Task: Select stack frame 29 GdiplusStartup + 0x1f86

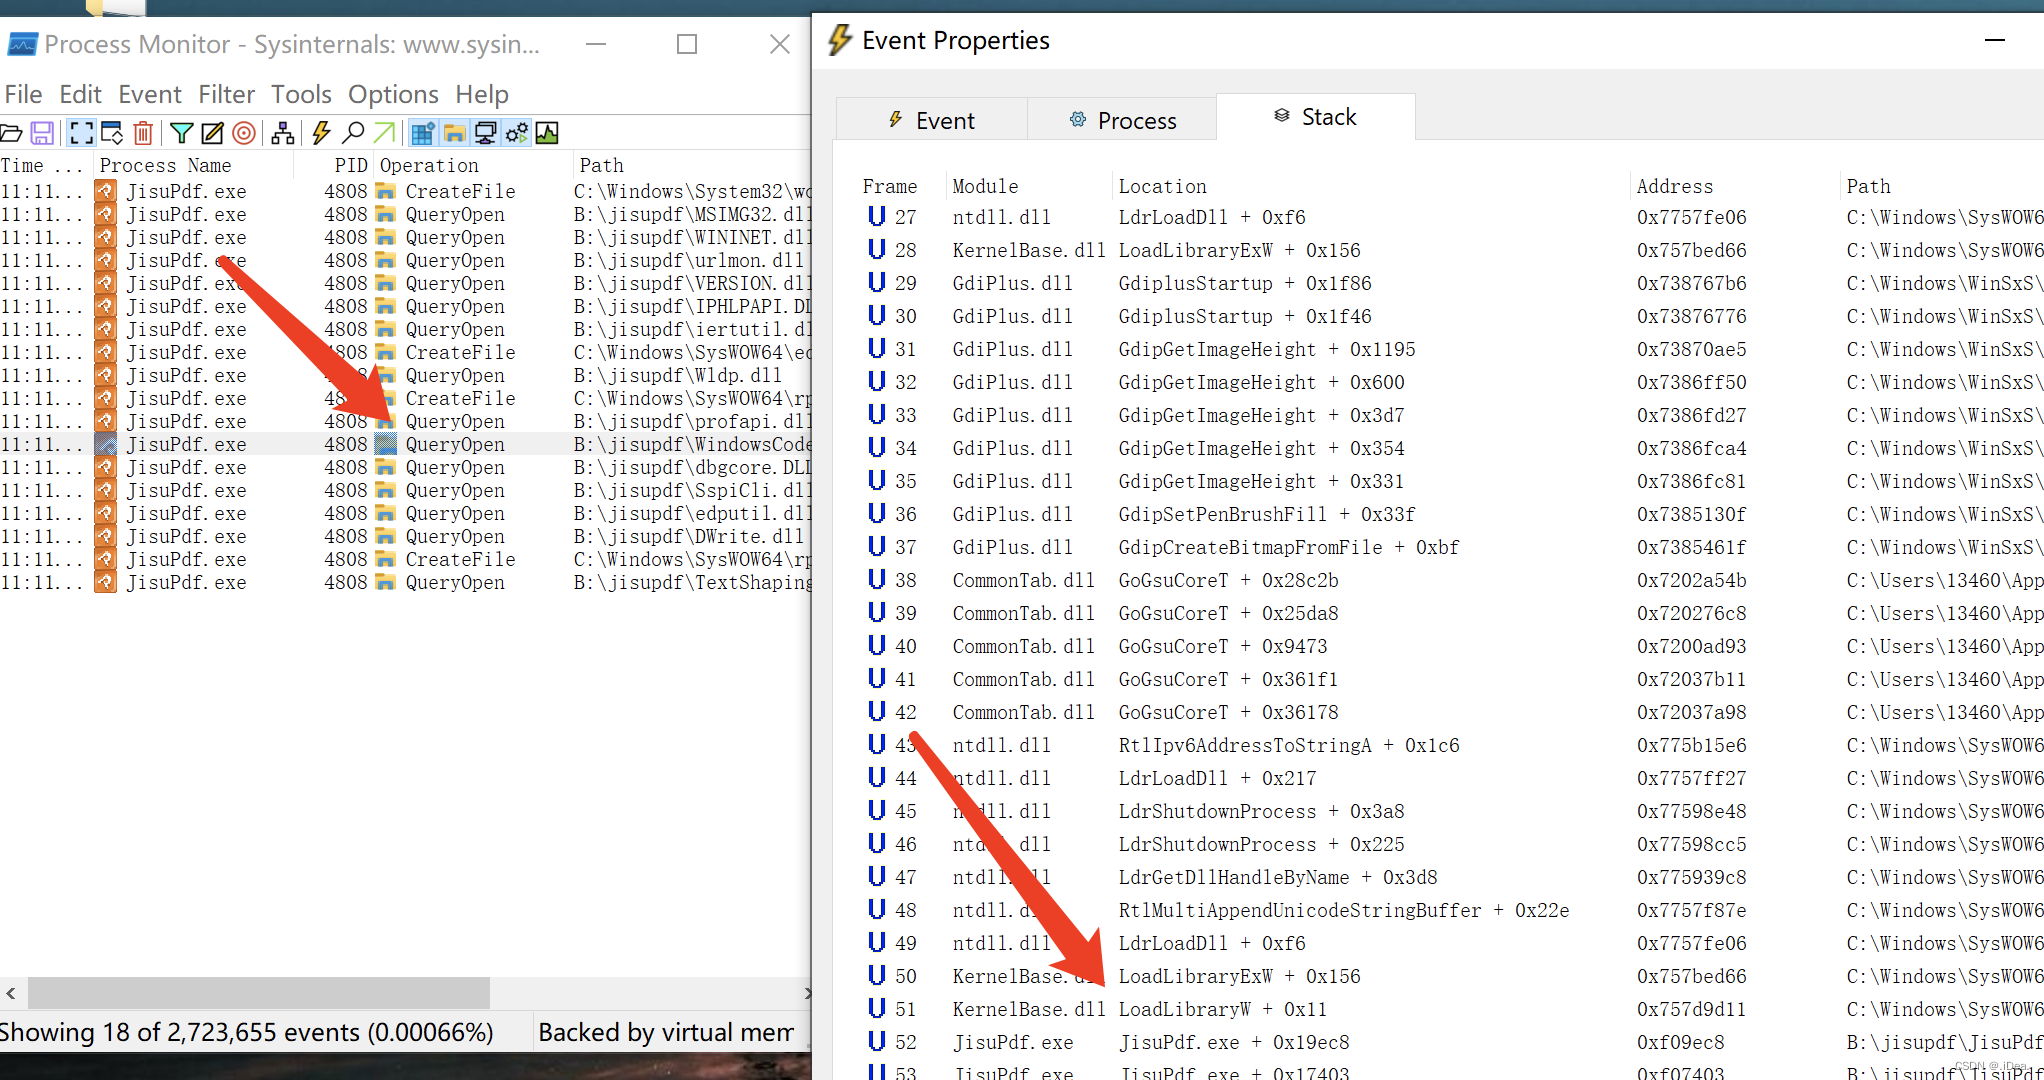Action: point(1450,283)
